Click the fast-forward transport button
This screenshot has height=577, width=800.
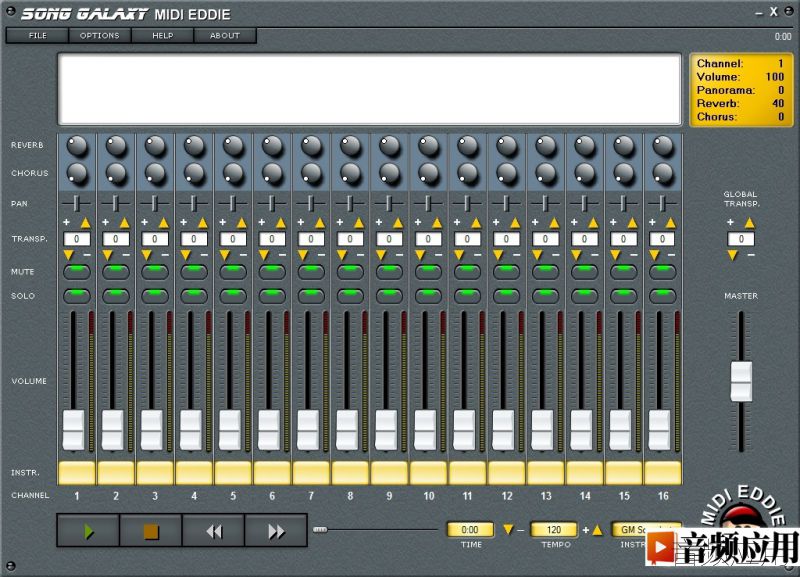click(x=276, y=531)
